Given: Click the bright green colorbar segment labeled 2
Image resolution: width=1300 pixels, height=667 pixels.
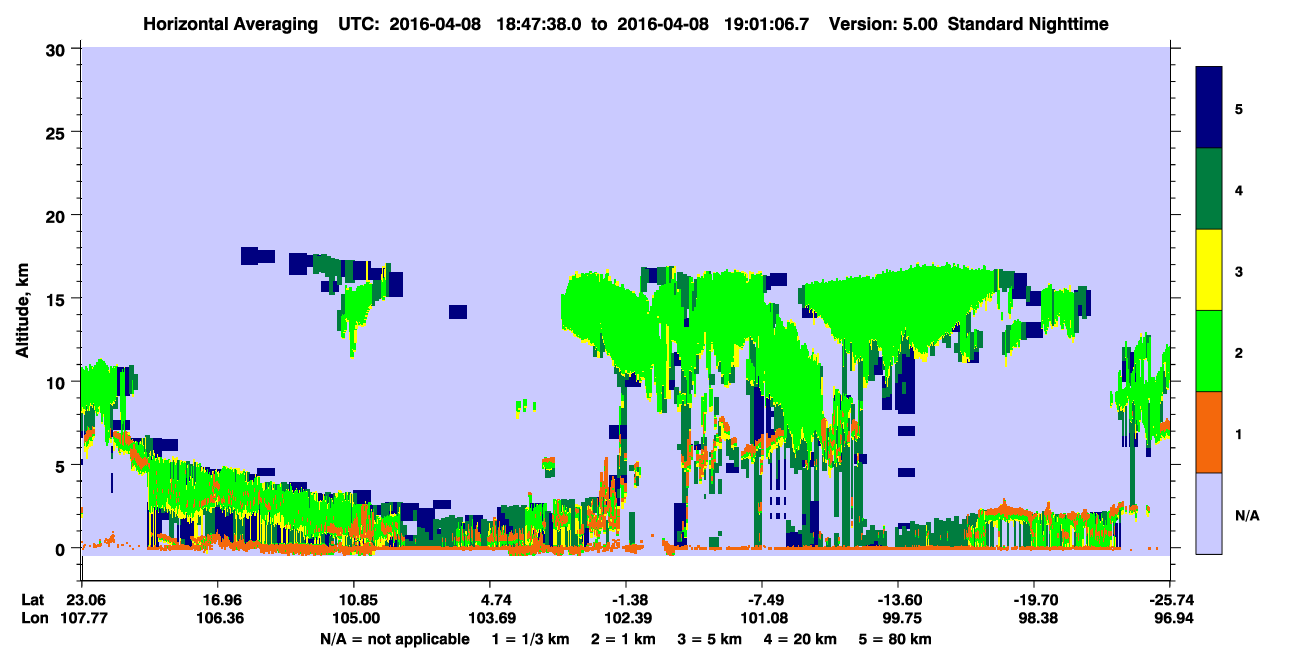Looking at the screenshot, I should click(1209, 351).
